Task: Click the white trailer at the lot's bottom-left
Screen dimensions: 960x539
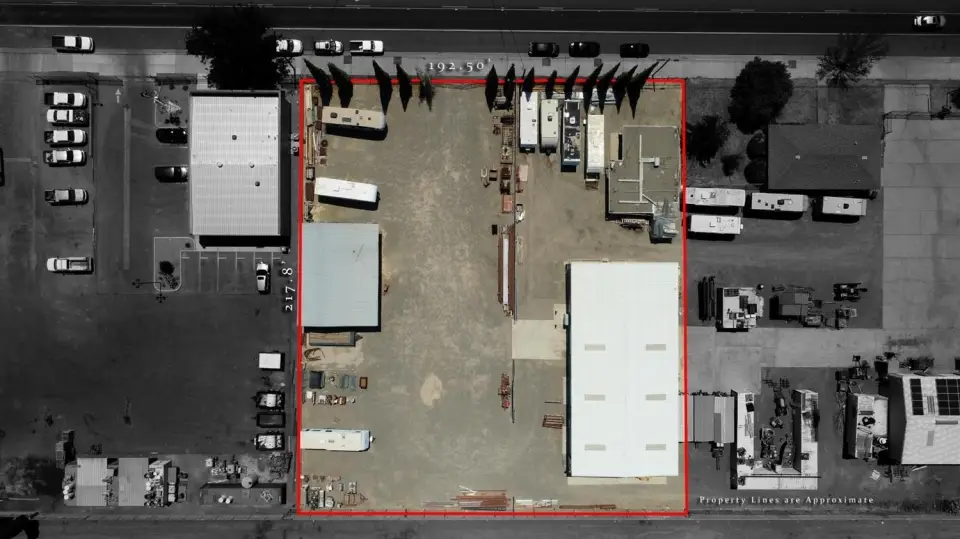Action: click(335, 440)
